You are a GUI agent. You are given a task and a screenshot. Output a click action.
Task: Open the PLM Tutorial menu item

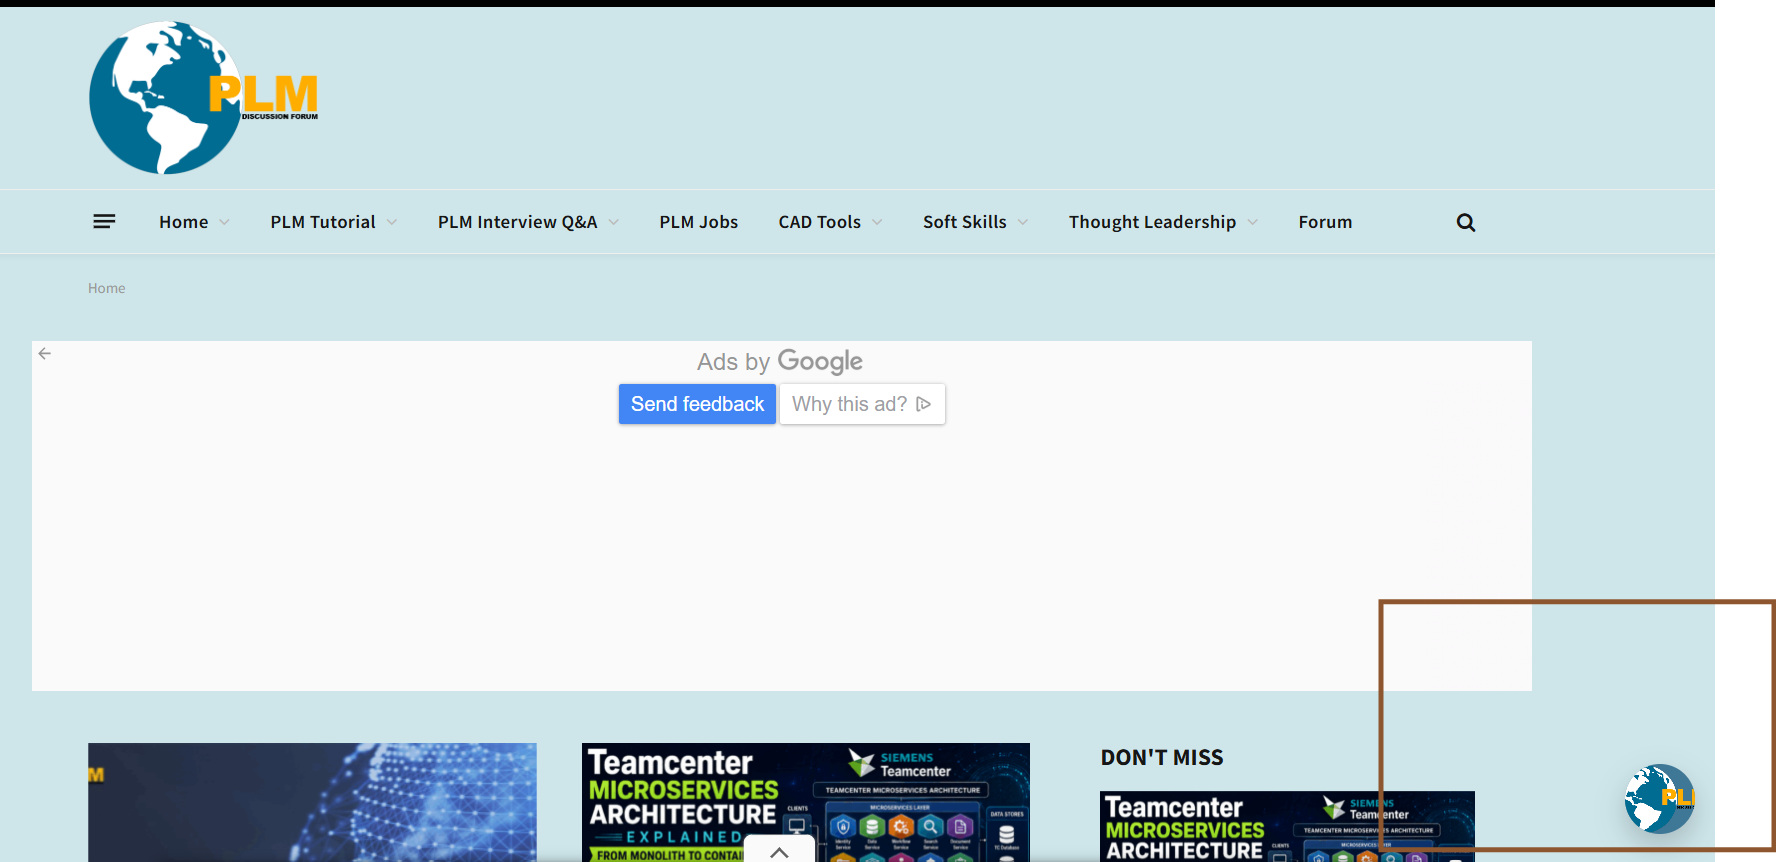(323, 222)
